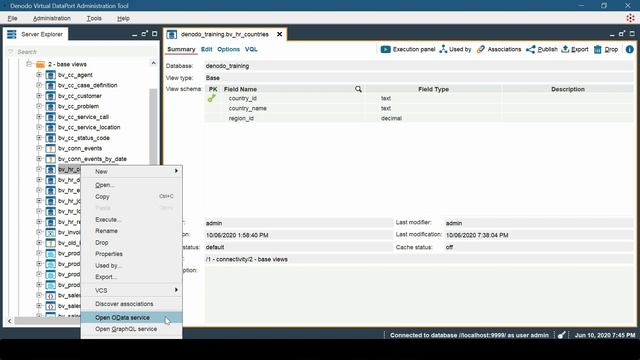
Task: Click the bv_cc_service_location view icon
Action: tap(51, 127)
